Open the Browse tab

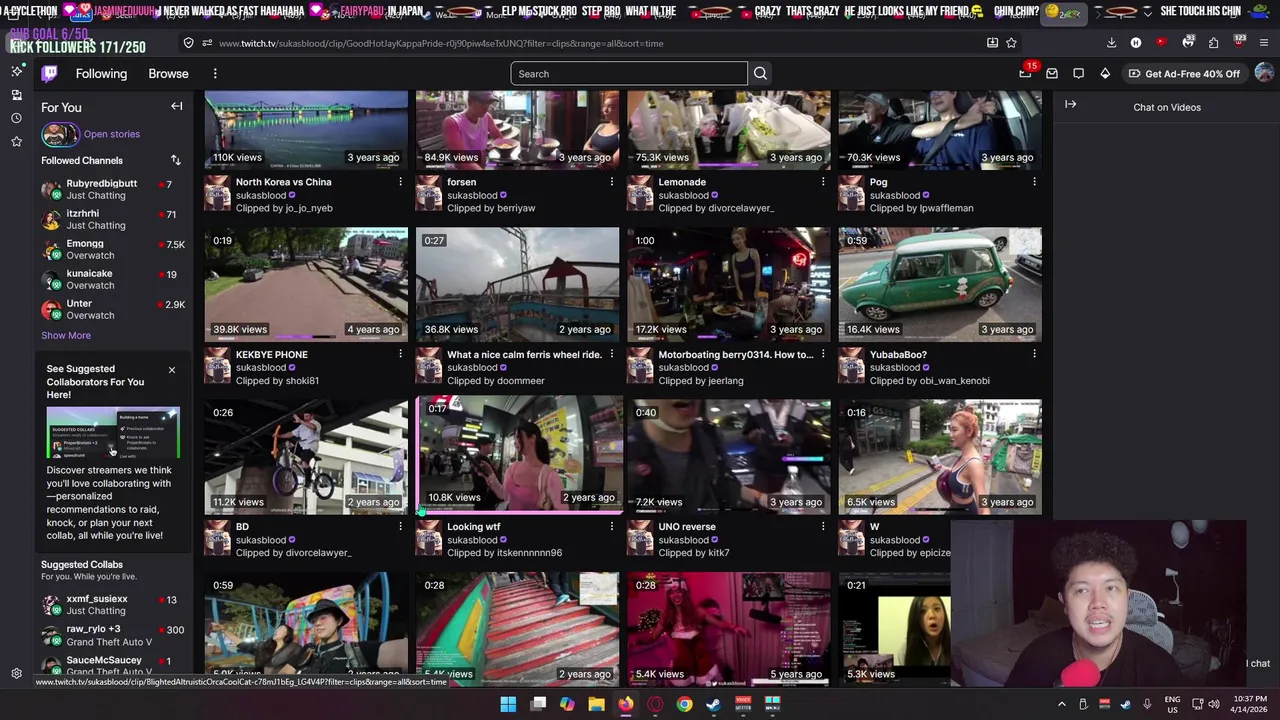click(x=168, y=74)
